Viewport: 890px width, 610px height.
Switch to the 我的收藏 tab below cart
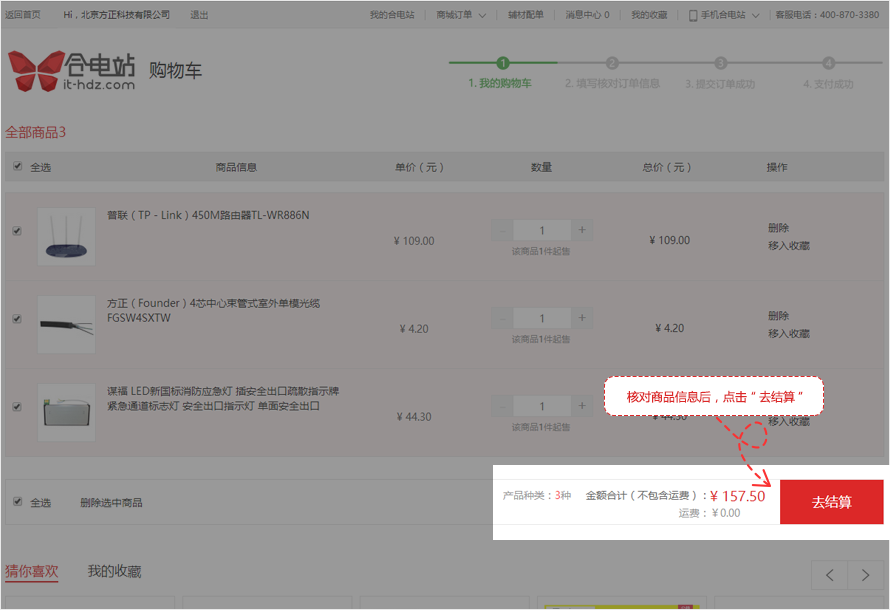point(114,572)
